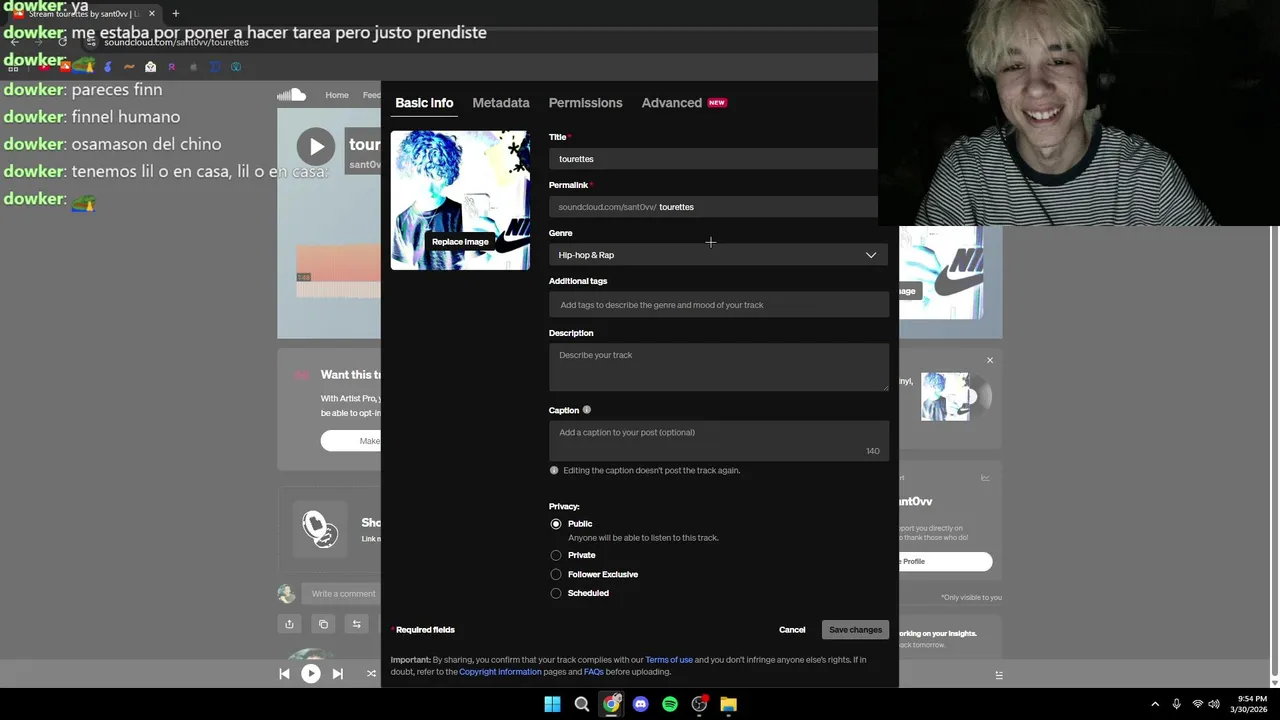This screenshot has width=1280, height=720.
Task: Click the Caption text field
Action: pos(718,441)
